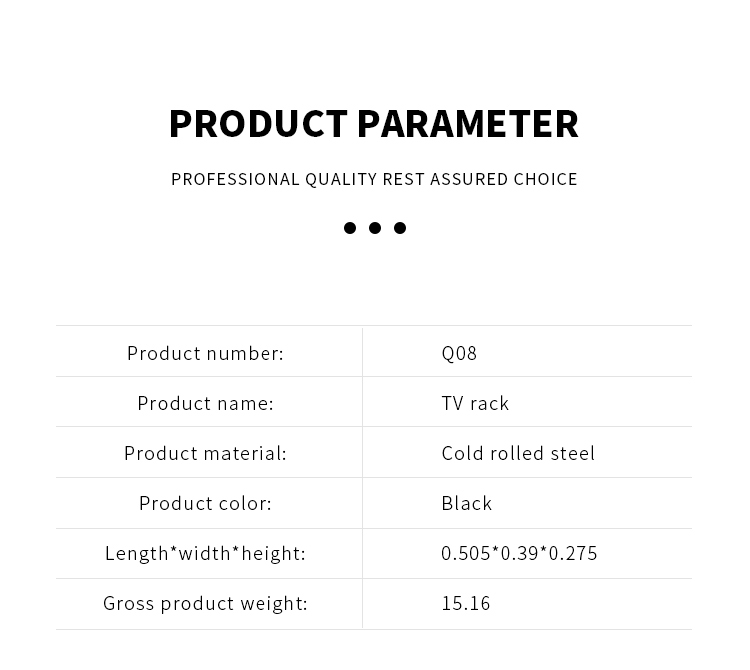Select the 'Black' color value
The width and height of the screenshot is (750, 670).
coord(467,503)
